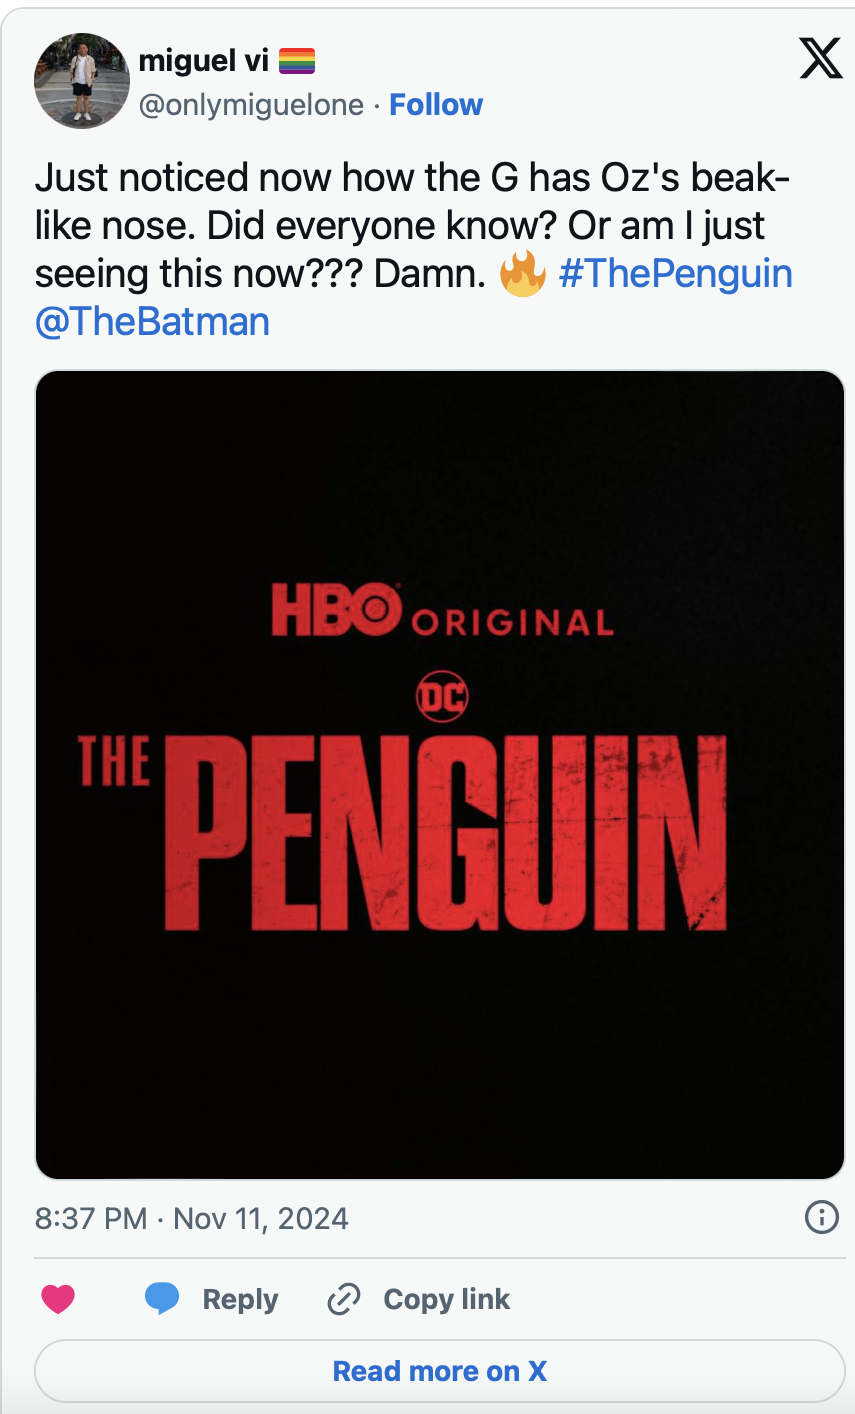The height and width of the screenshot is (1414, 855).
Task: Click the blue reply speech bubble icon
Action: tap(162, 1299)
